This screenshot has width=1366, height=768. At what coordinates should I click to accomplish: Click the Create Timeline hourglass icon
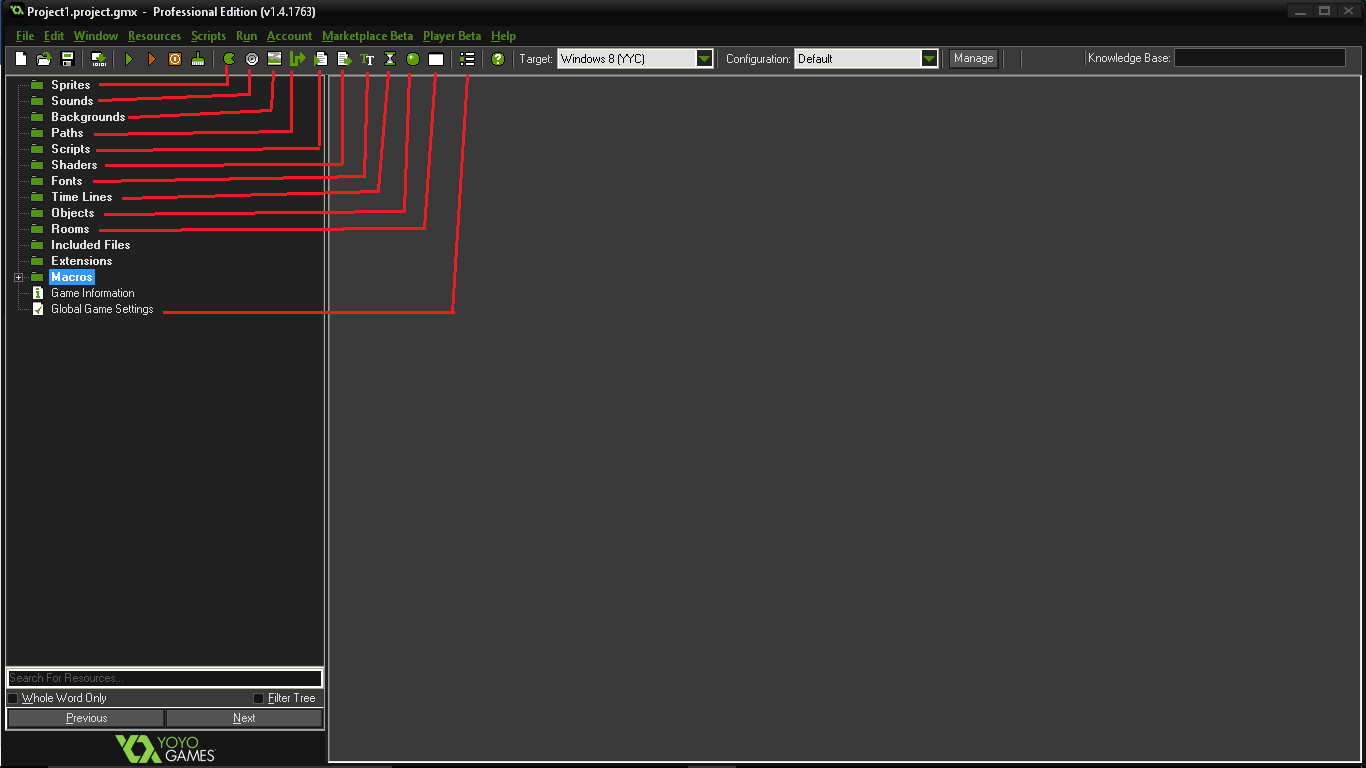tap(390, 59)
